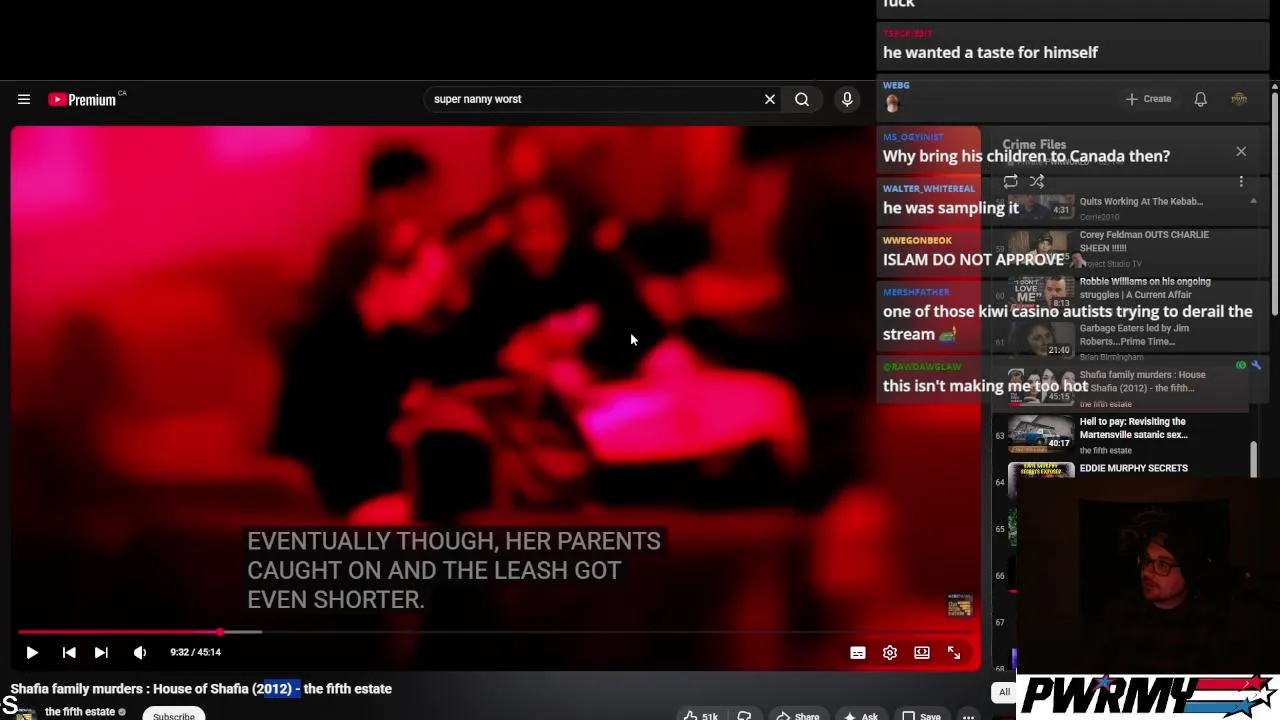Play the video
1280x720 pixels.
click(32, 652)
